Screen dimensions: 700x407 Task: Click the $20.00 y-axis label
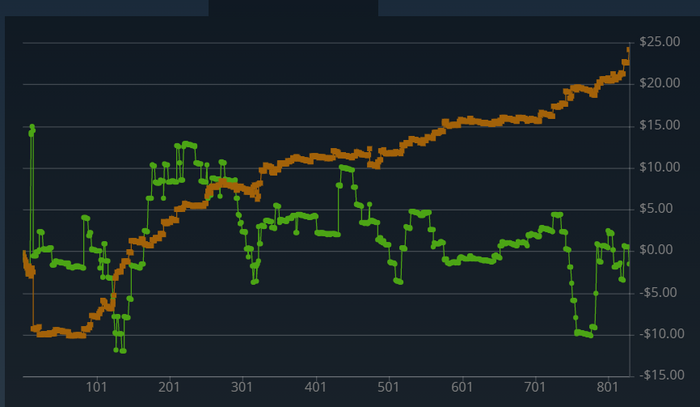pyautogui.click(x=659, y=83)
